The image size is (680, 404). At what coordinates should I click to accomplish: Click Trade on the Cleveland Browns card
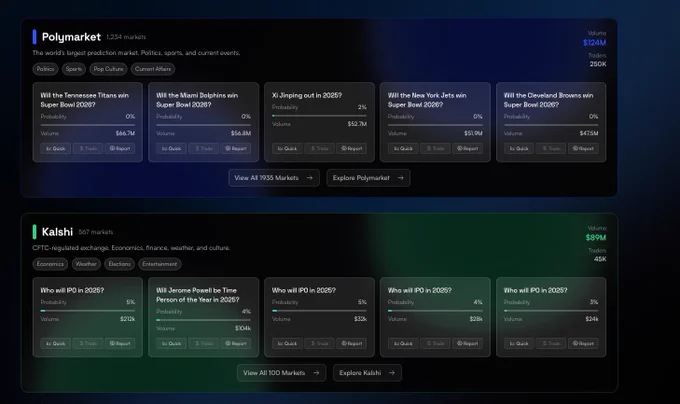pos(551,148)
